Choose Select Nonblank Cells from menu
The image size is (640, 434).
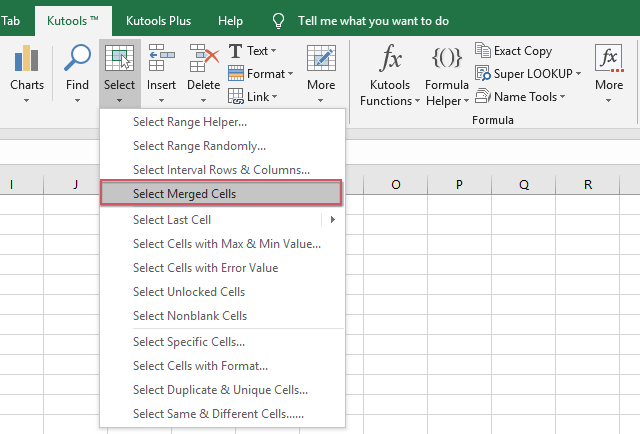(190, 316)
